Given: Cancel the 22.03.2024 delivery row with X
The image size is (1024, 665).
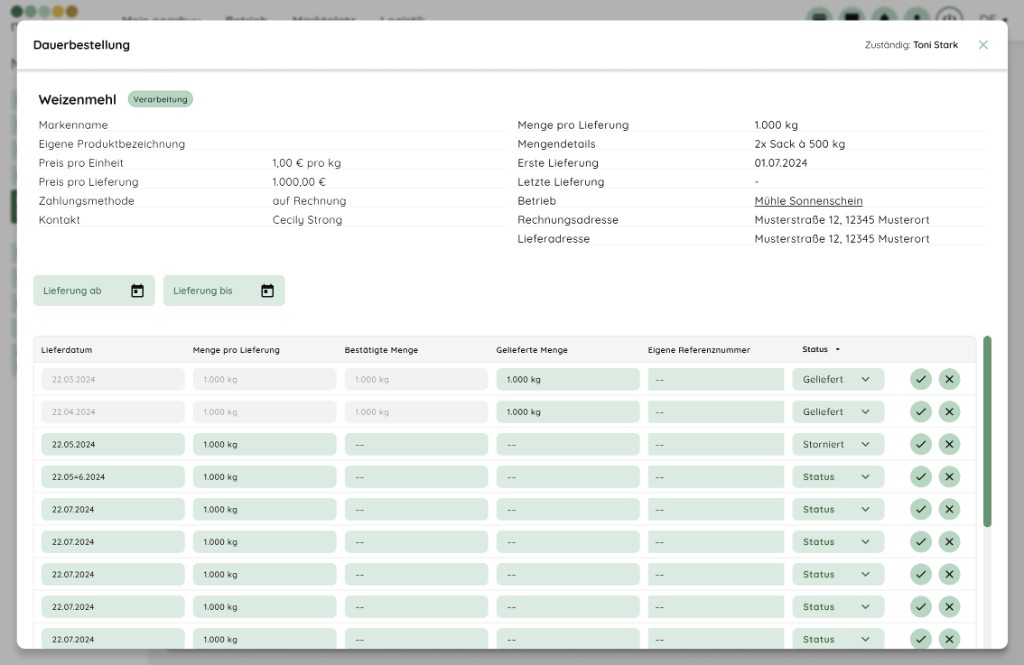Looking at the screenshot, I should (x=950, y=380).
